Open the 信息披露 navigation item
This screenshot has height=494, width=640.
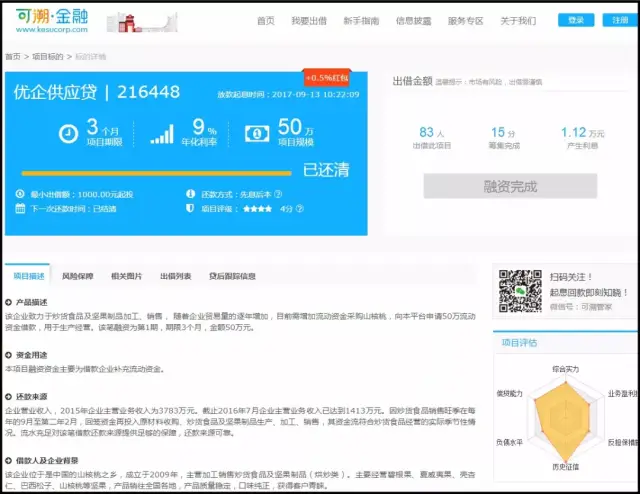(x=413, y=20)
